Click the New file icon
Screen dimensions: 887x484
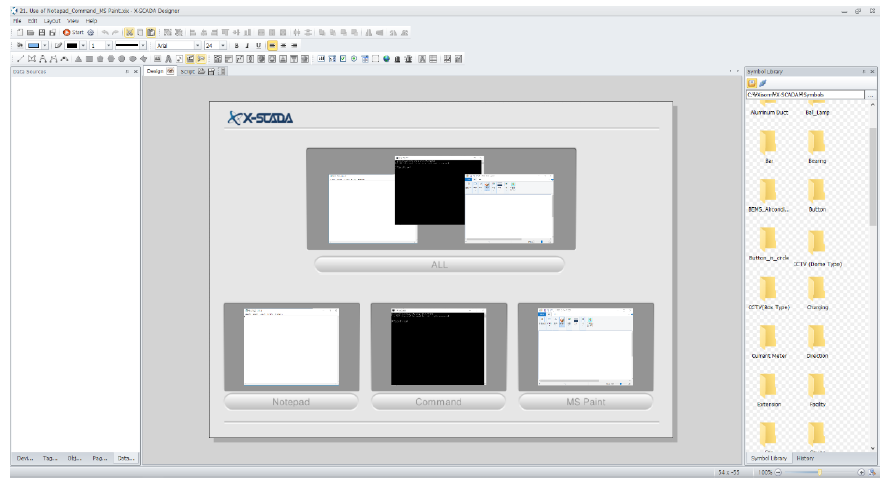pyautogui.click(x=20, y=33)
